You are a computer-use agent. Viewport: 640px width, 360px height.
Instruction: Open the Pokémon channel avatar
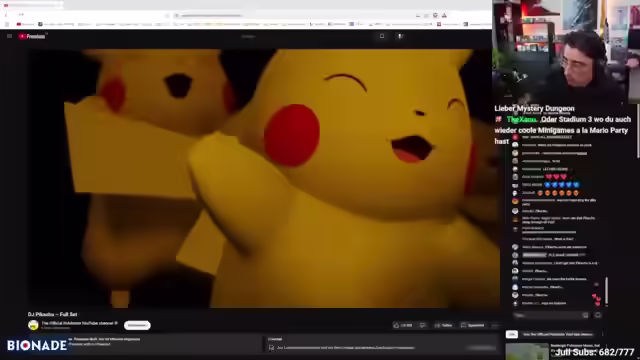[x=33, y=325]
